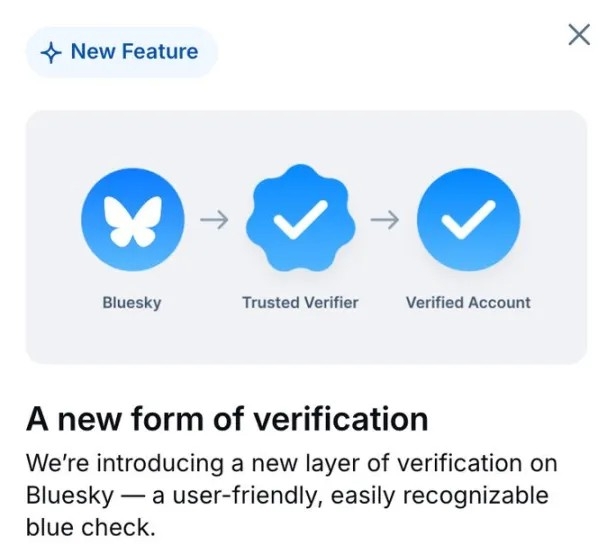Viewport: 616px width, 555px height.
Task: Click the word "Bluesky" in the description paragraph
Action: coord(66,495)
